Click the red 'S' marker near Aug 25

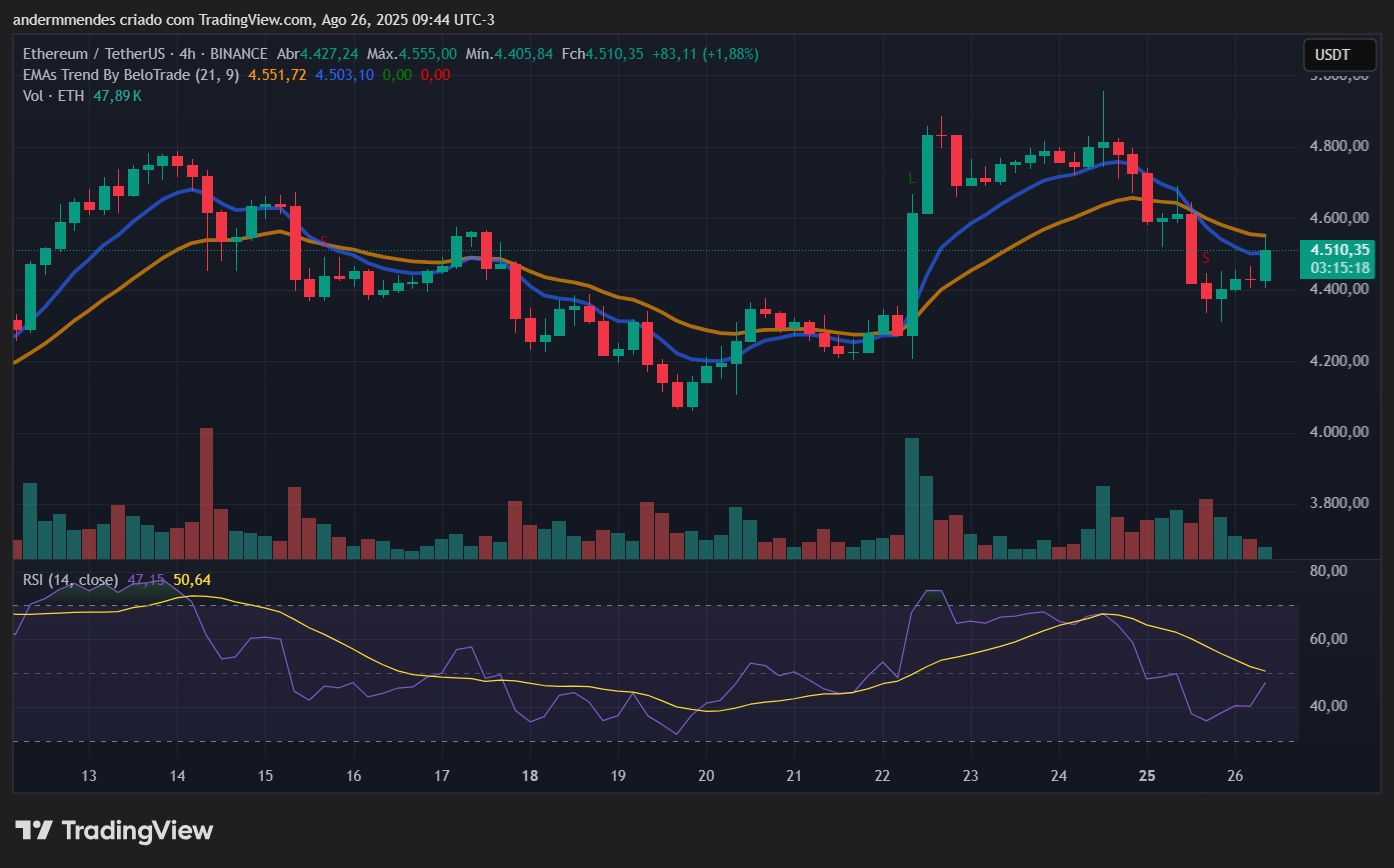point(1206,259)
